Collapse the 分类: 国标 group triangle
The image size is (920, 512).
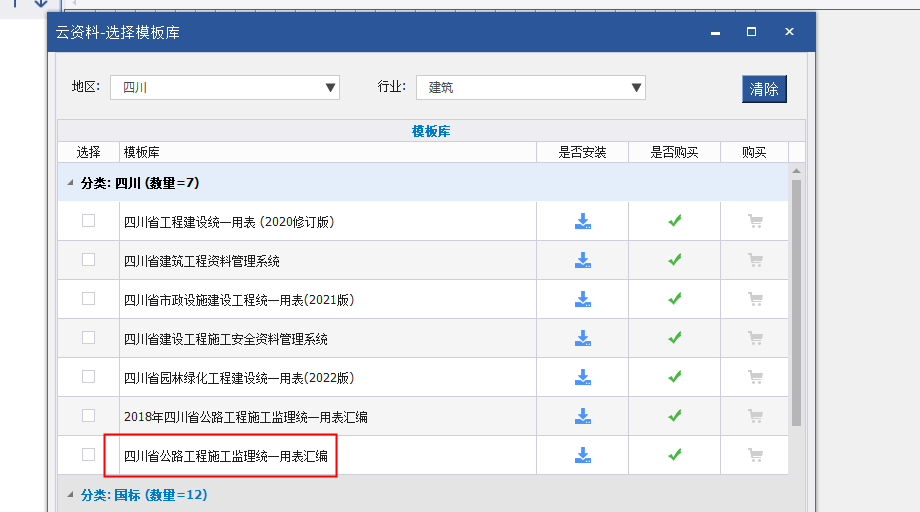click(70, 495)
